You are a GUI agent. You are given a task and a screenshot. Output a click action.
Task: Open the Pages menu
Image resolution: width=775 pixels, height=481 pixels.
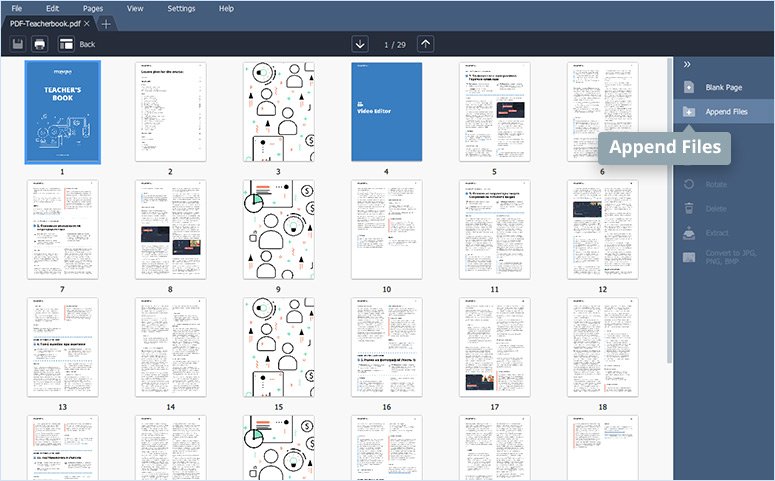coord(93,8)
